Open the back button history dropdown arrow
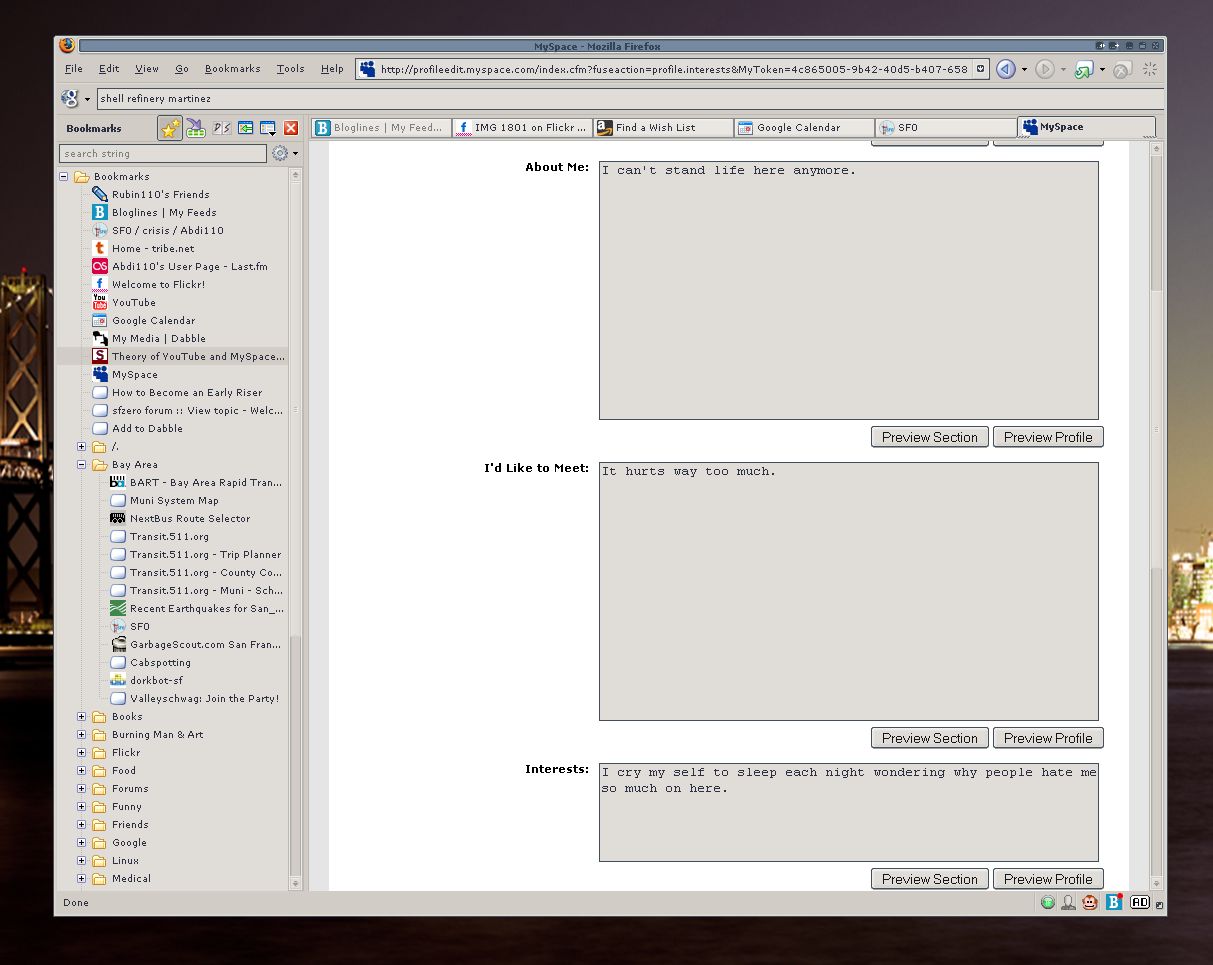Screen dimensions: 1213x965 click(1024, 70)
